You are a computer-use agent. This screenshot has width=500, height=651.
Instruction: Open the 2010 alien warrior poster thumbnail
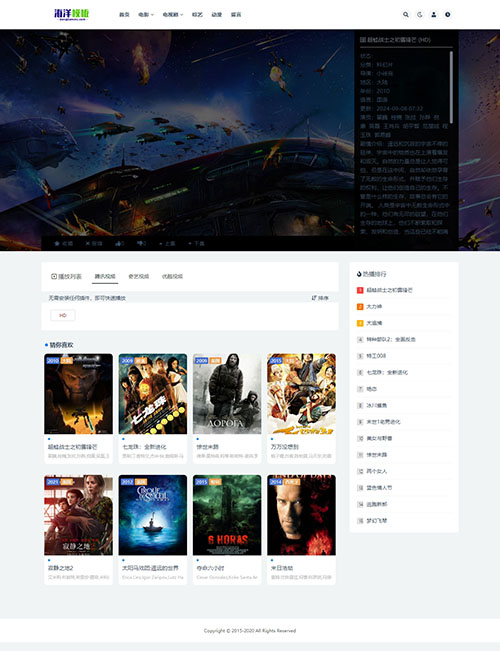[78, 394]
